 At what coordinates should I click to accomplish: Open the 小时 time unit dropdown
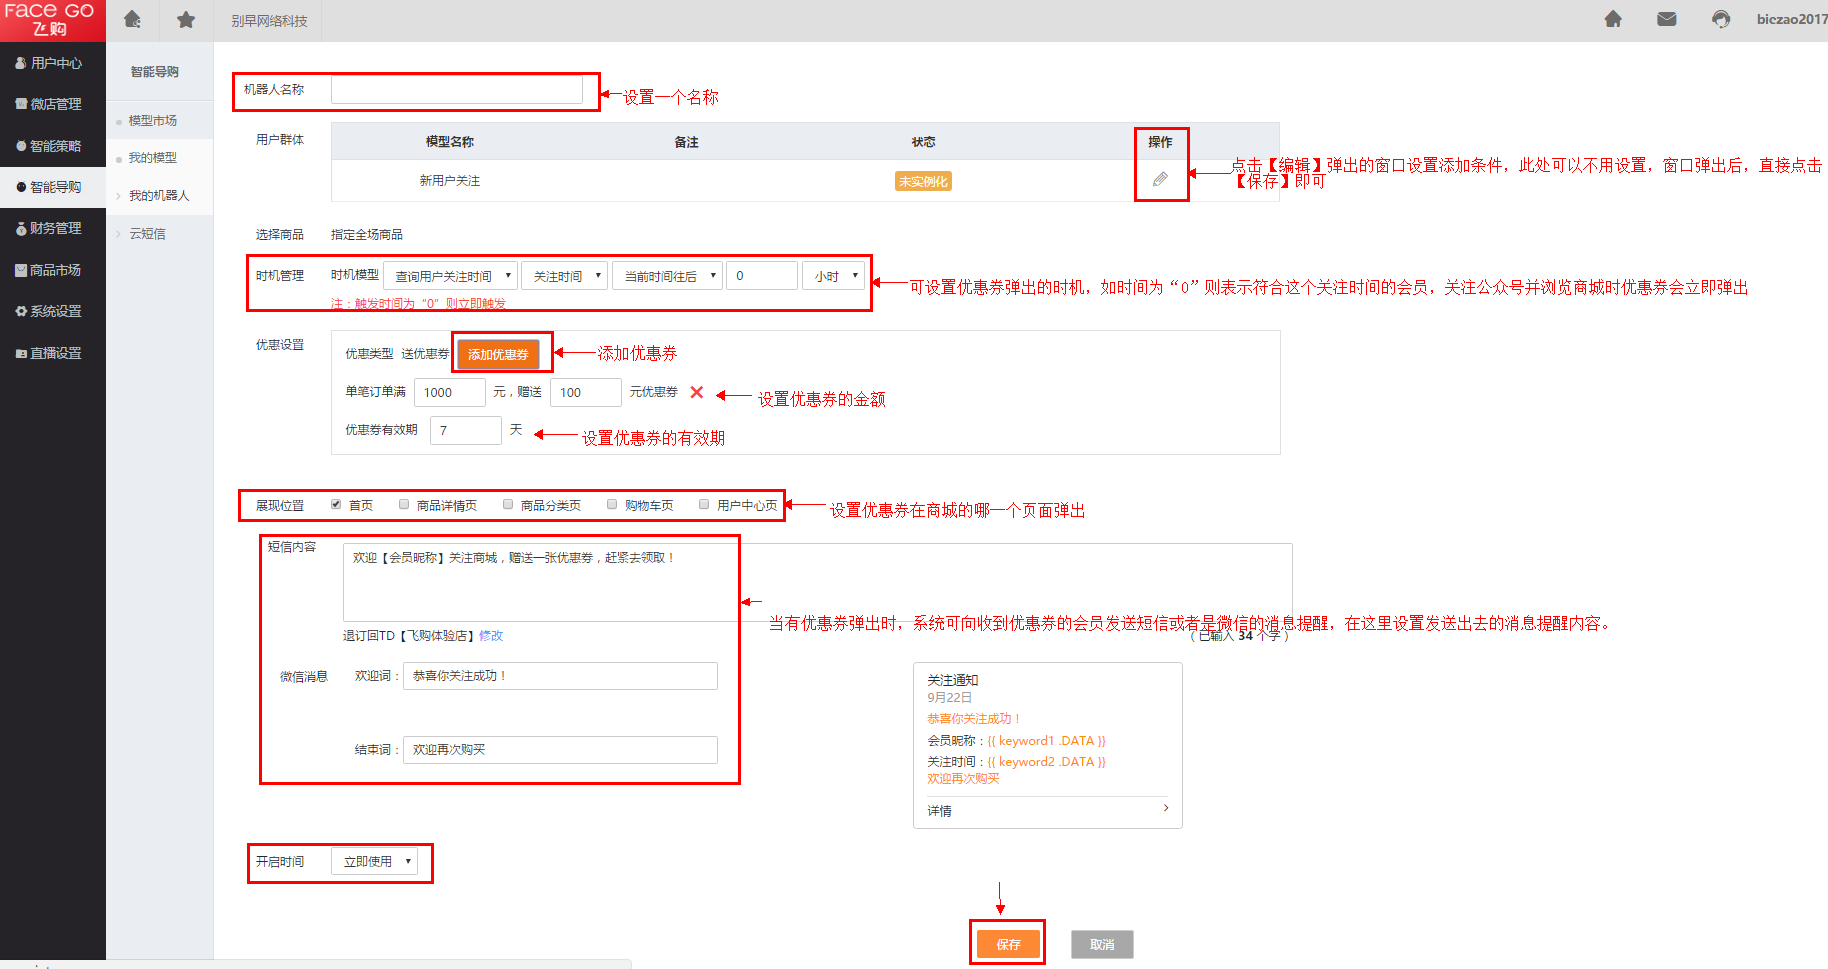[833, 276]
